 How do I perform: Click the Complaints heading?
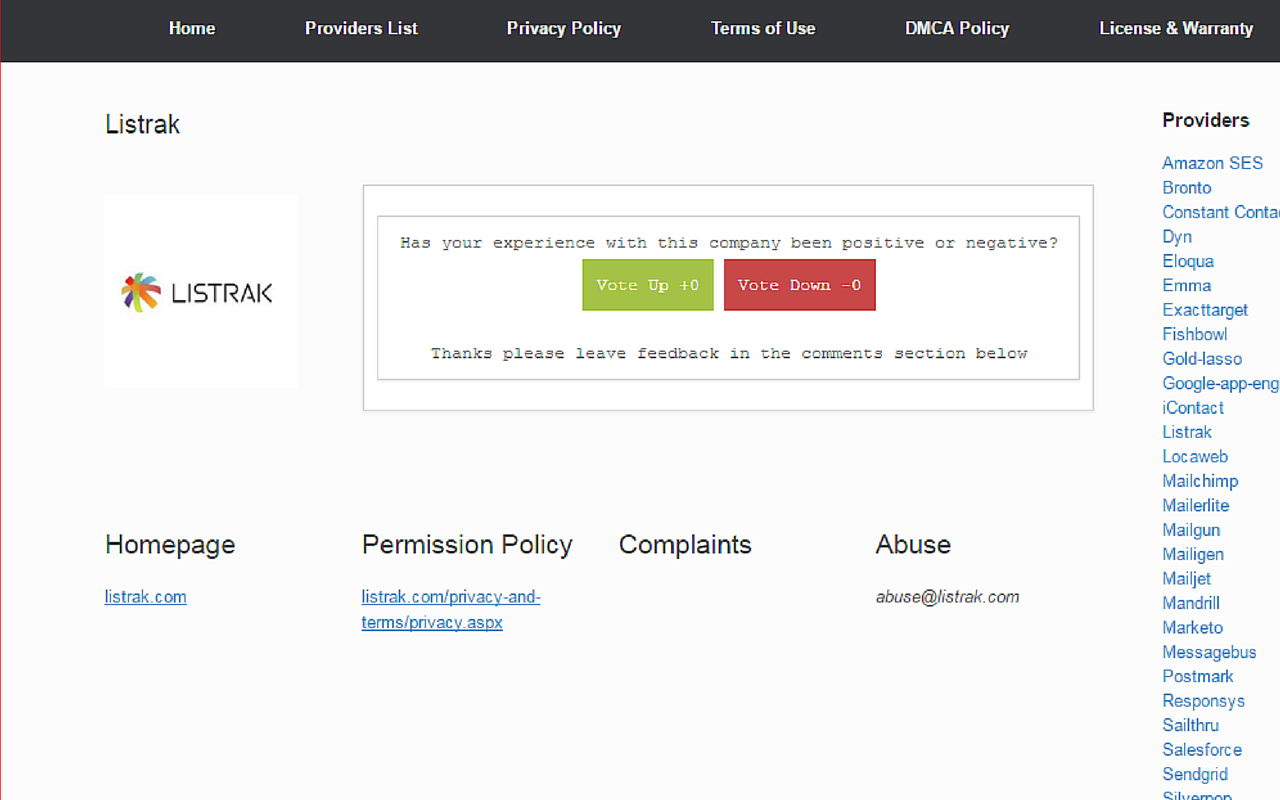point(685,545)
